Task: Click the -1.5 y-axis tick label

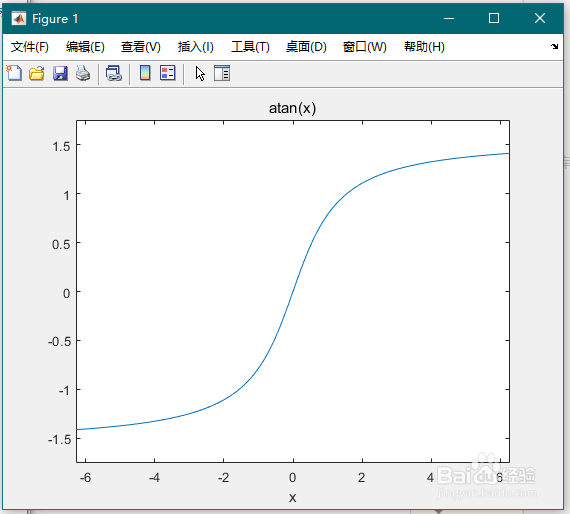Action: click(59, 439)
